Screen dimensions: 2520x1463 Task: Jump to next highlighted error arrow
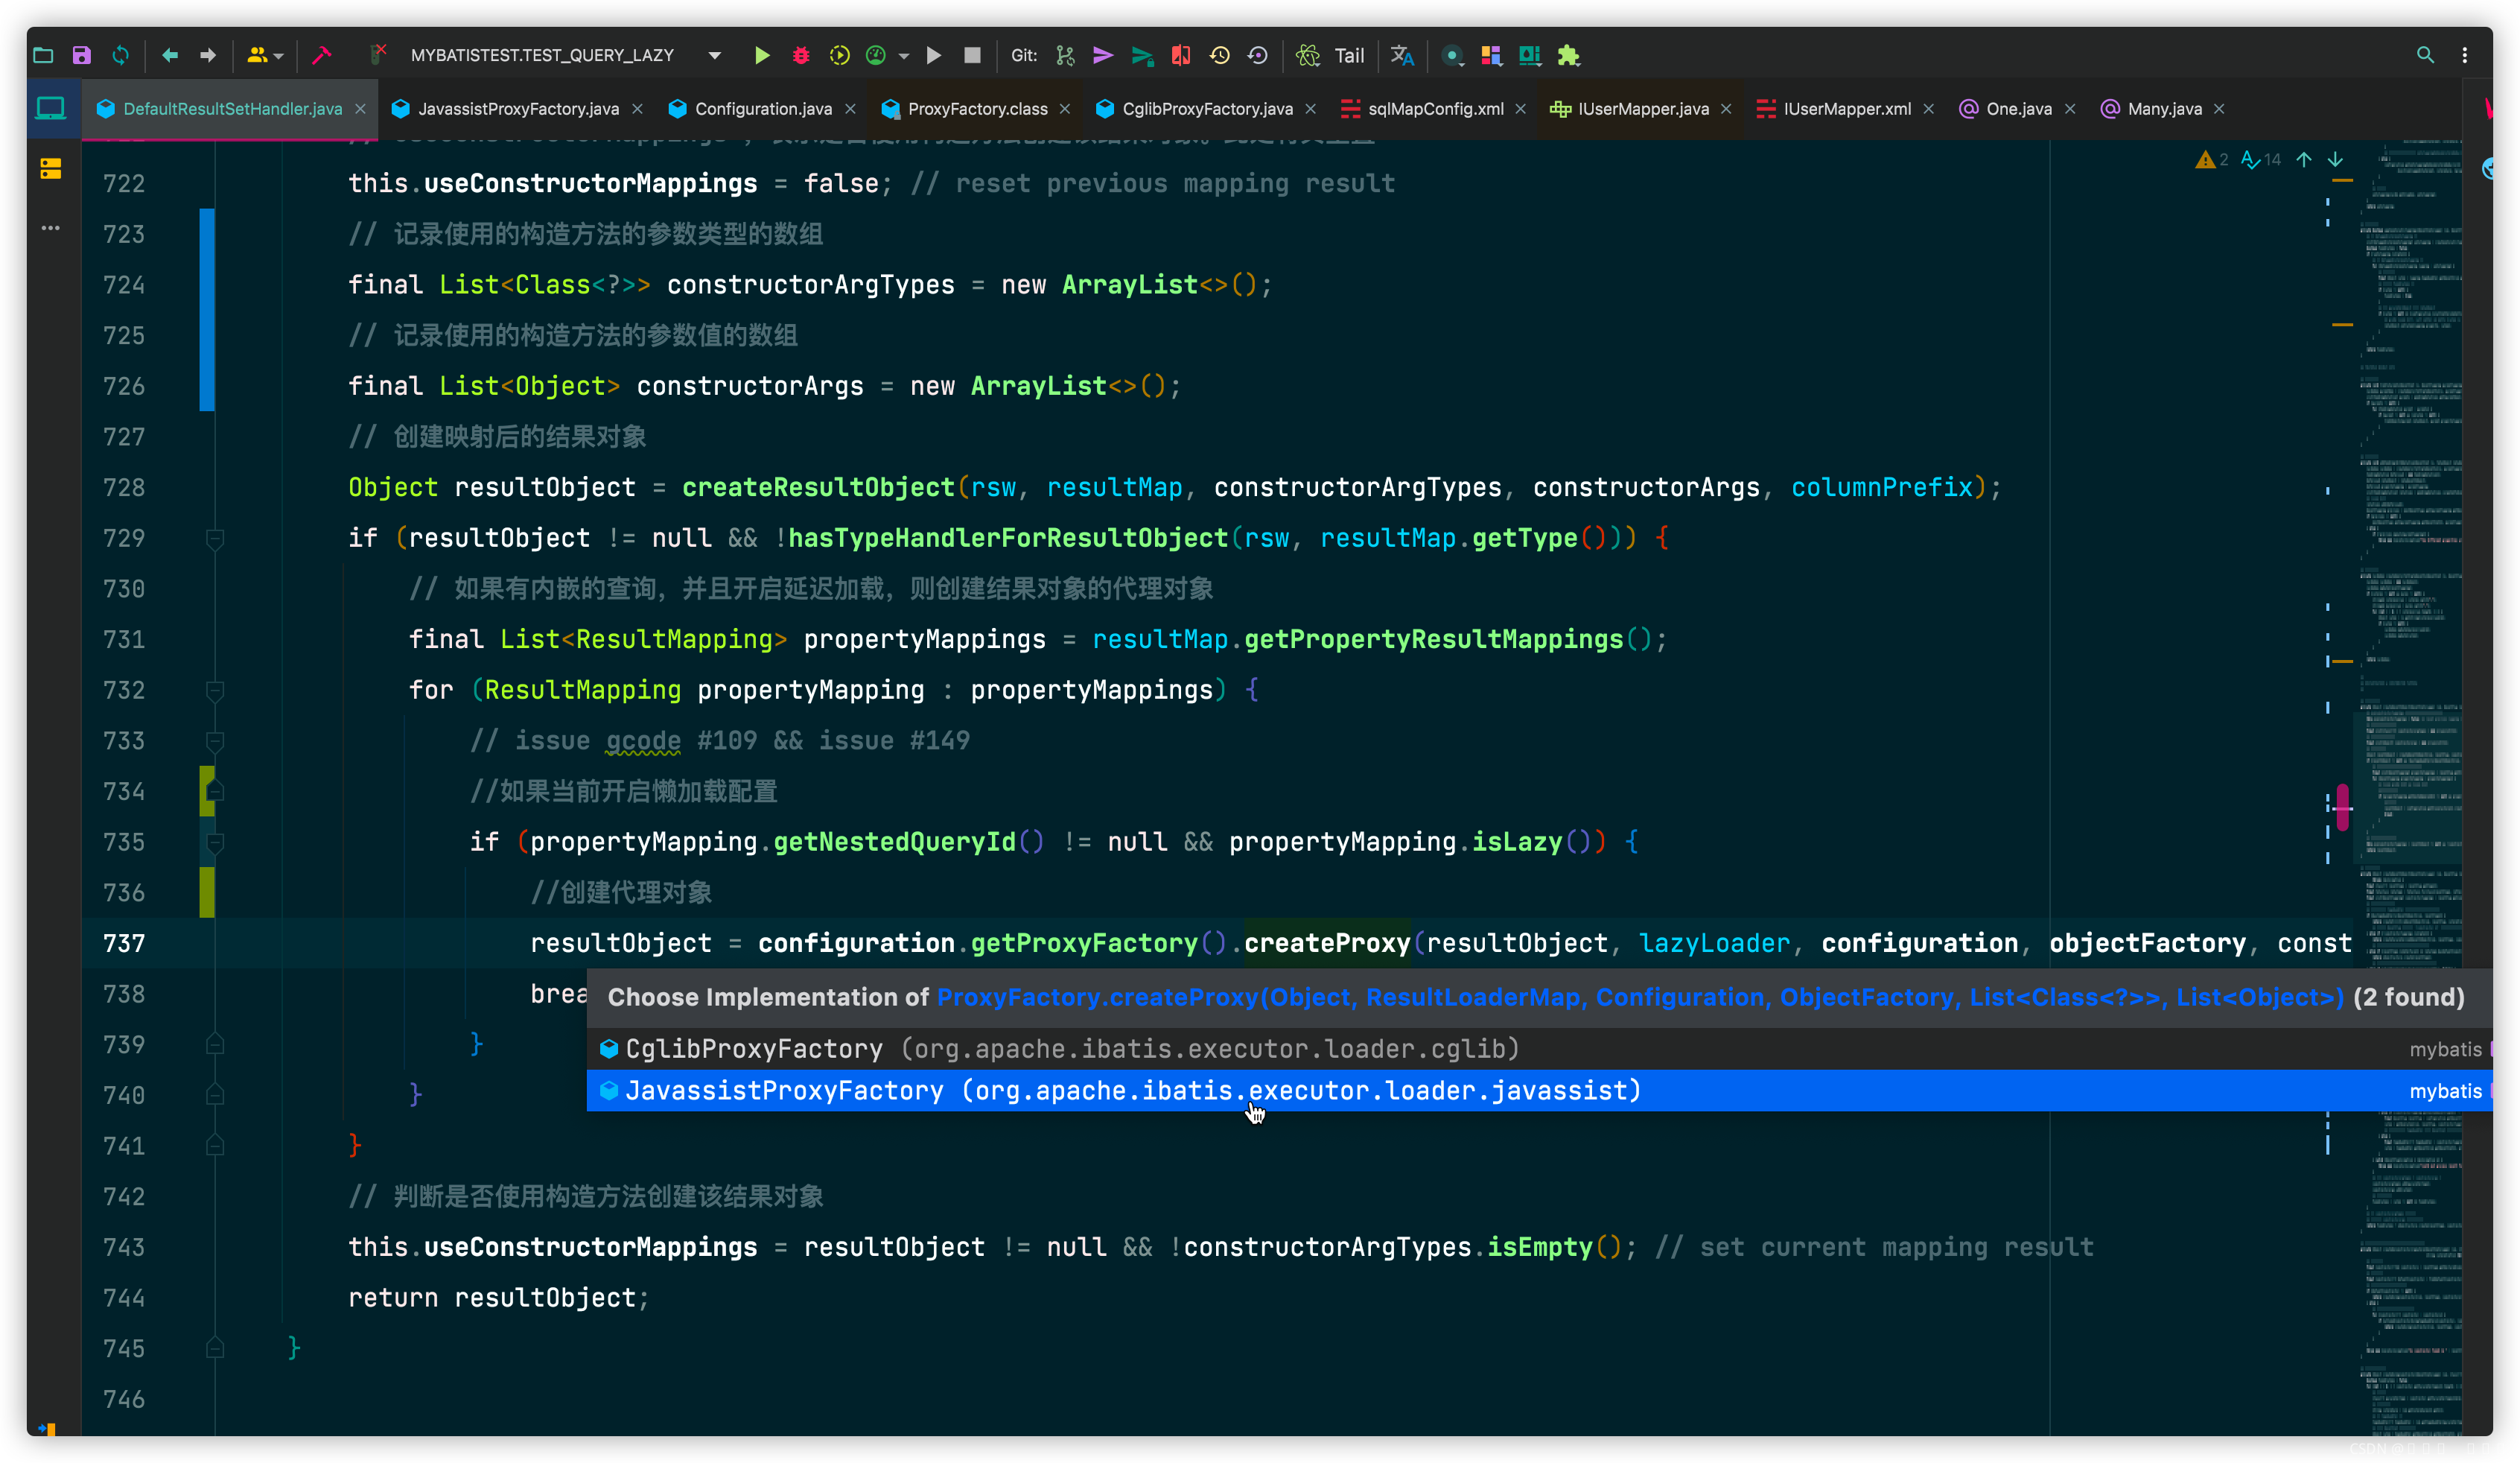click(2335, 160)
